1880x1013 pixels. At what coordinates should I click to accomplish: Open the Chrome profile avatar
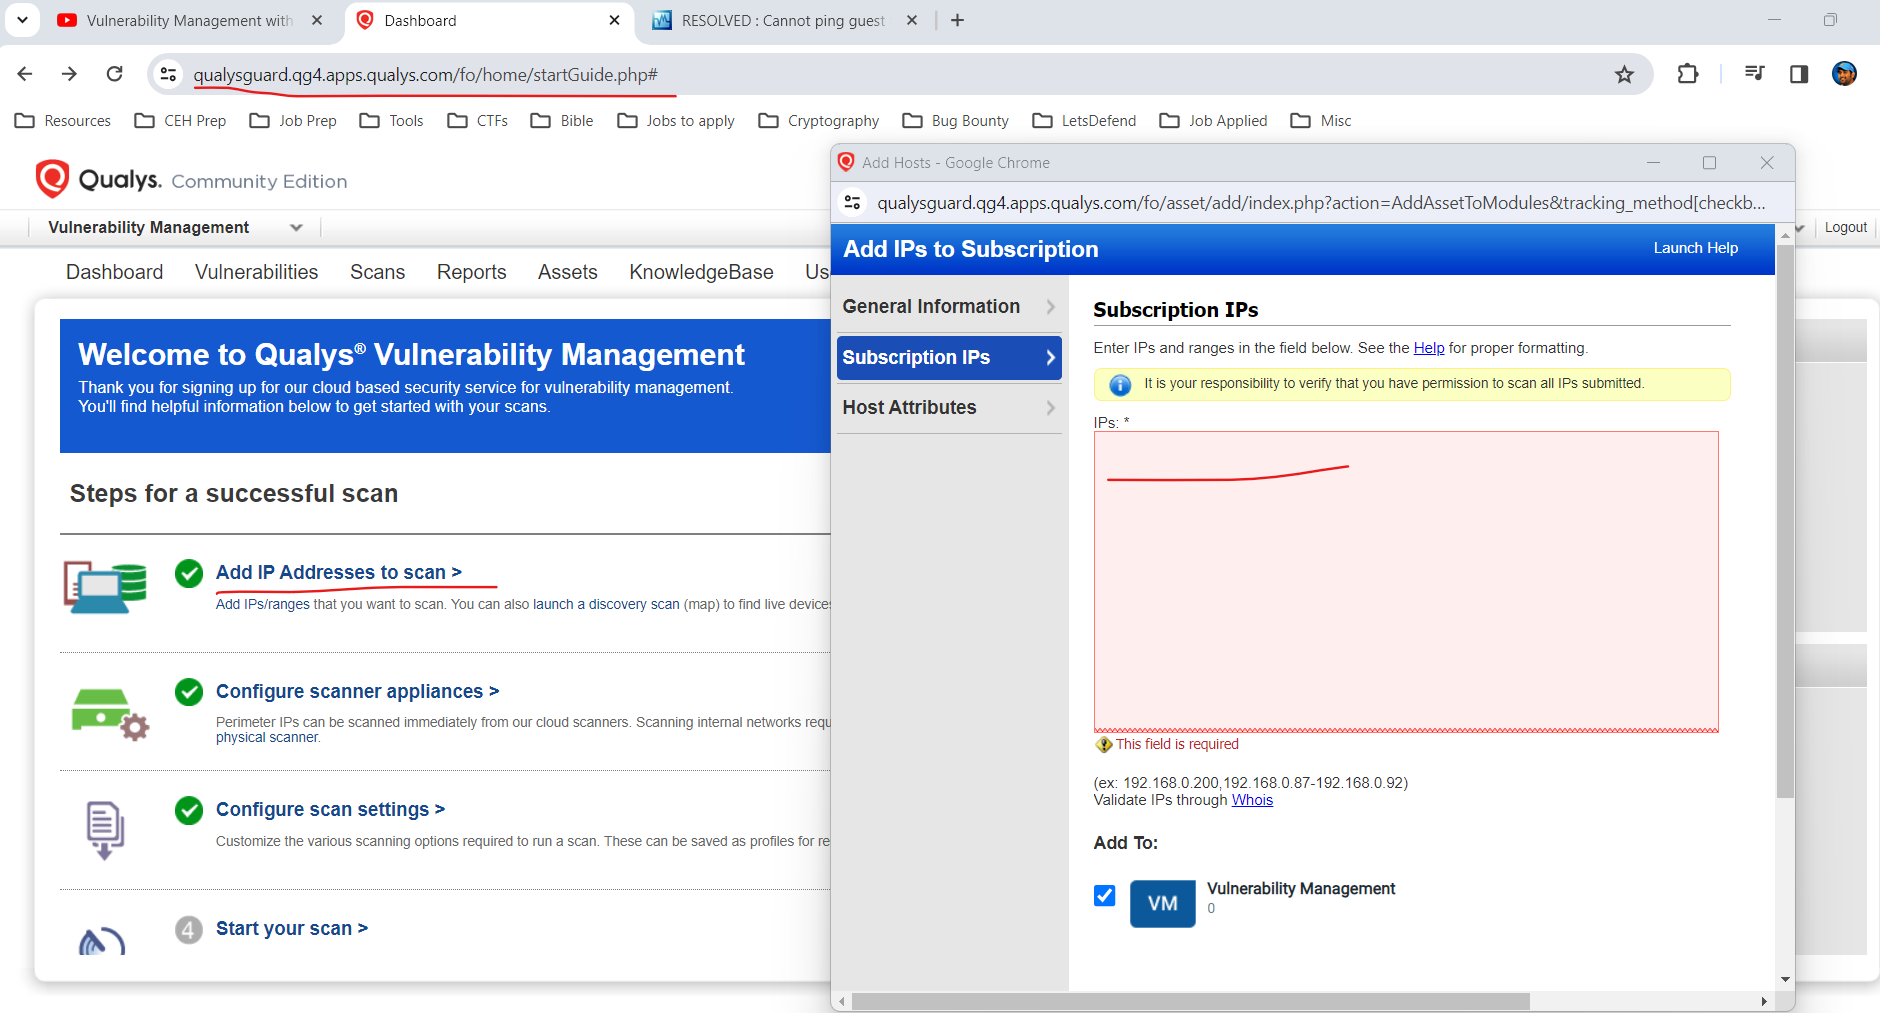click(1844, 74)
